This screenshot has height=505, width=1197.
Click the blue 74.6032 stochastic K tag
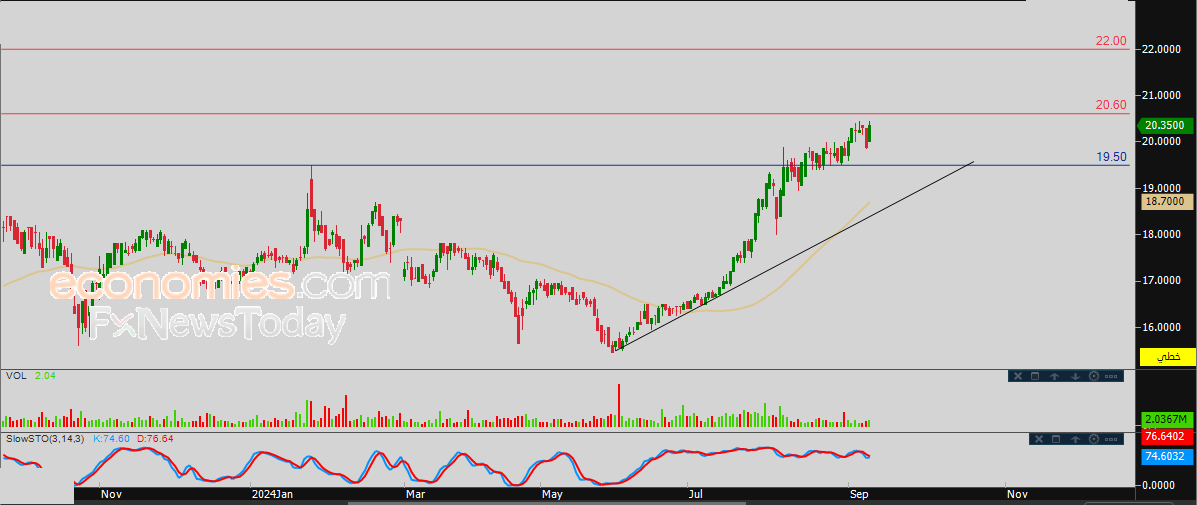1166,456
